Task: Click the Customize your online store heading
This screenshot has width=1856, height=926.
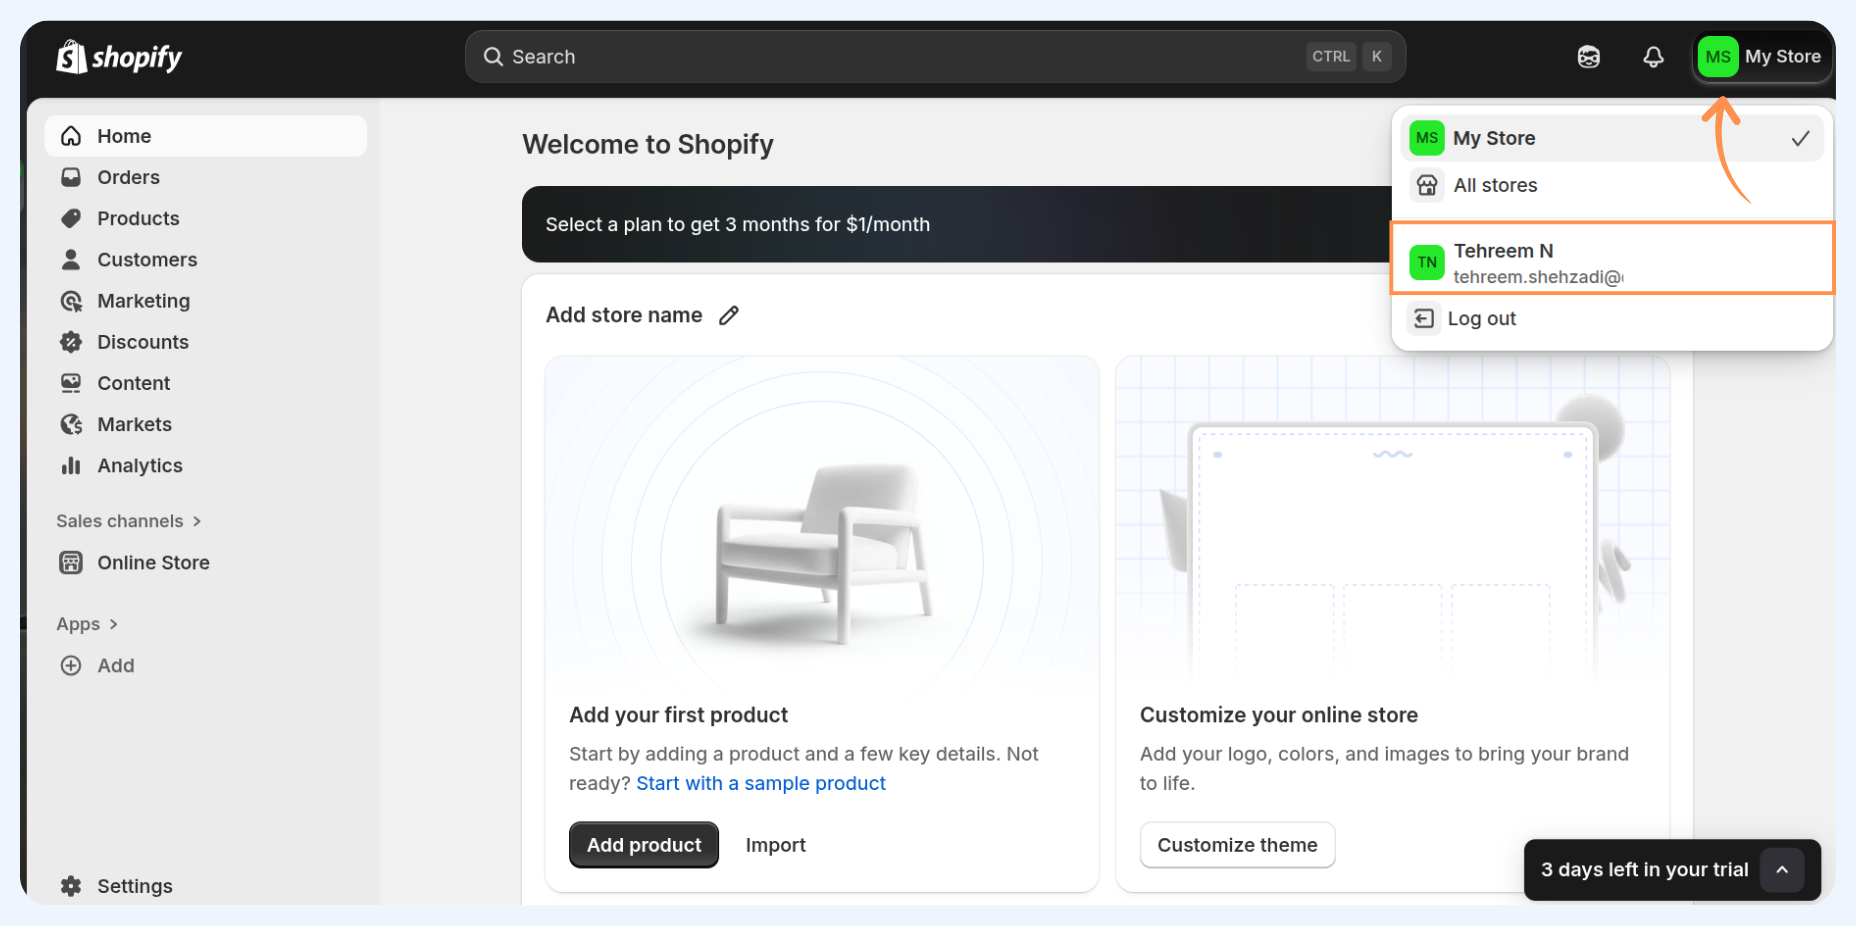Action: tap(1279, 715)
